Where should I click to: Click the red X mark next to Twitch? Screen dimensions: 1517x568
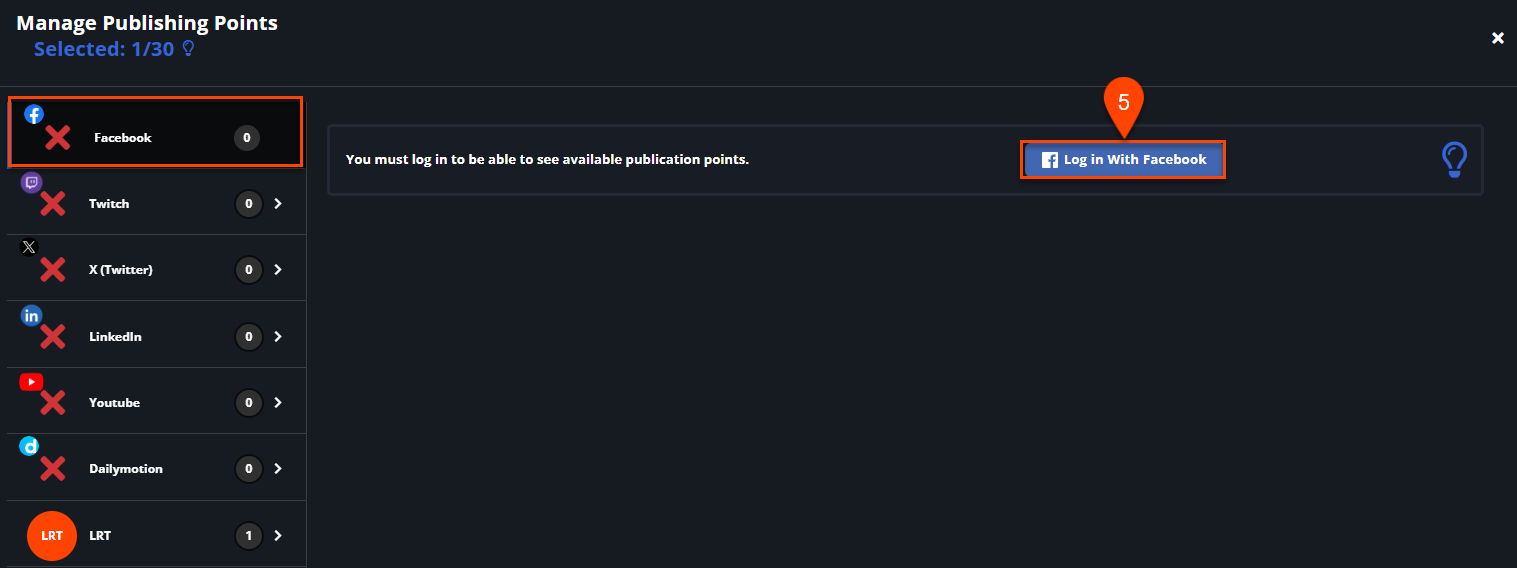[52, 204]
